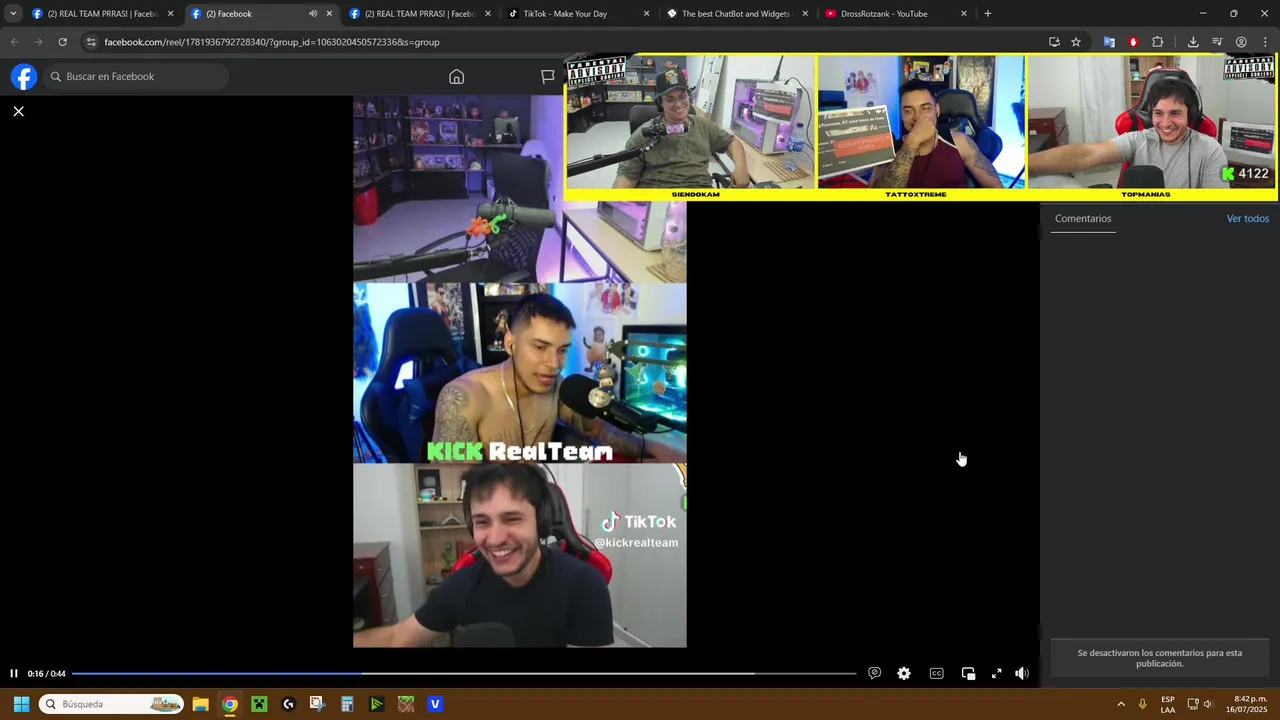Open the Google Translate extension
Viewport: 1280px width, 720px height.
coord(1109,42)
